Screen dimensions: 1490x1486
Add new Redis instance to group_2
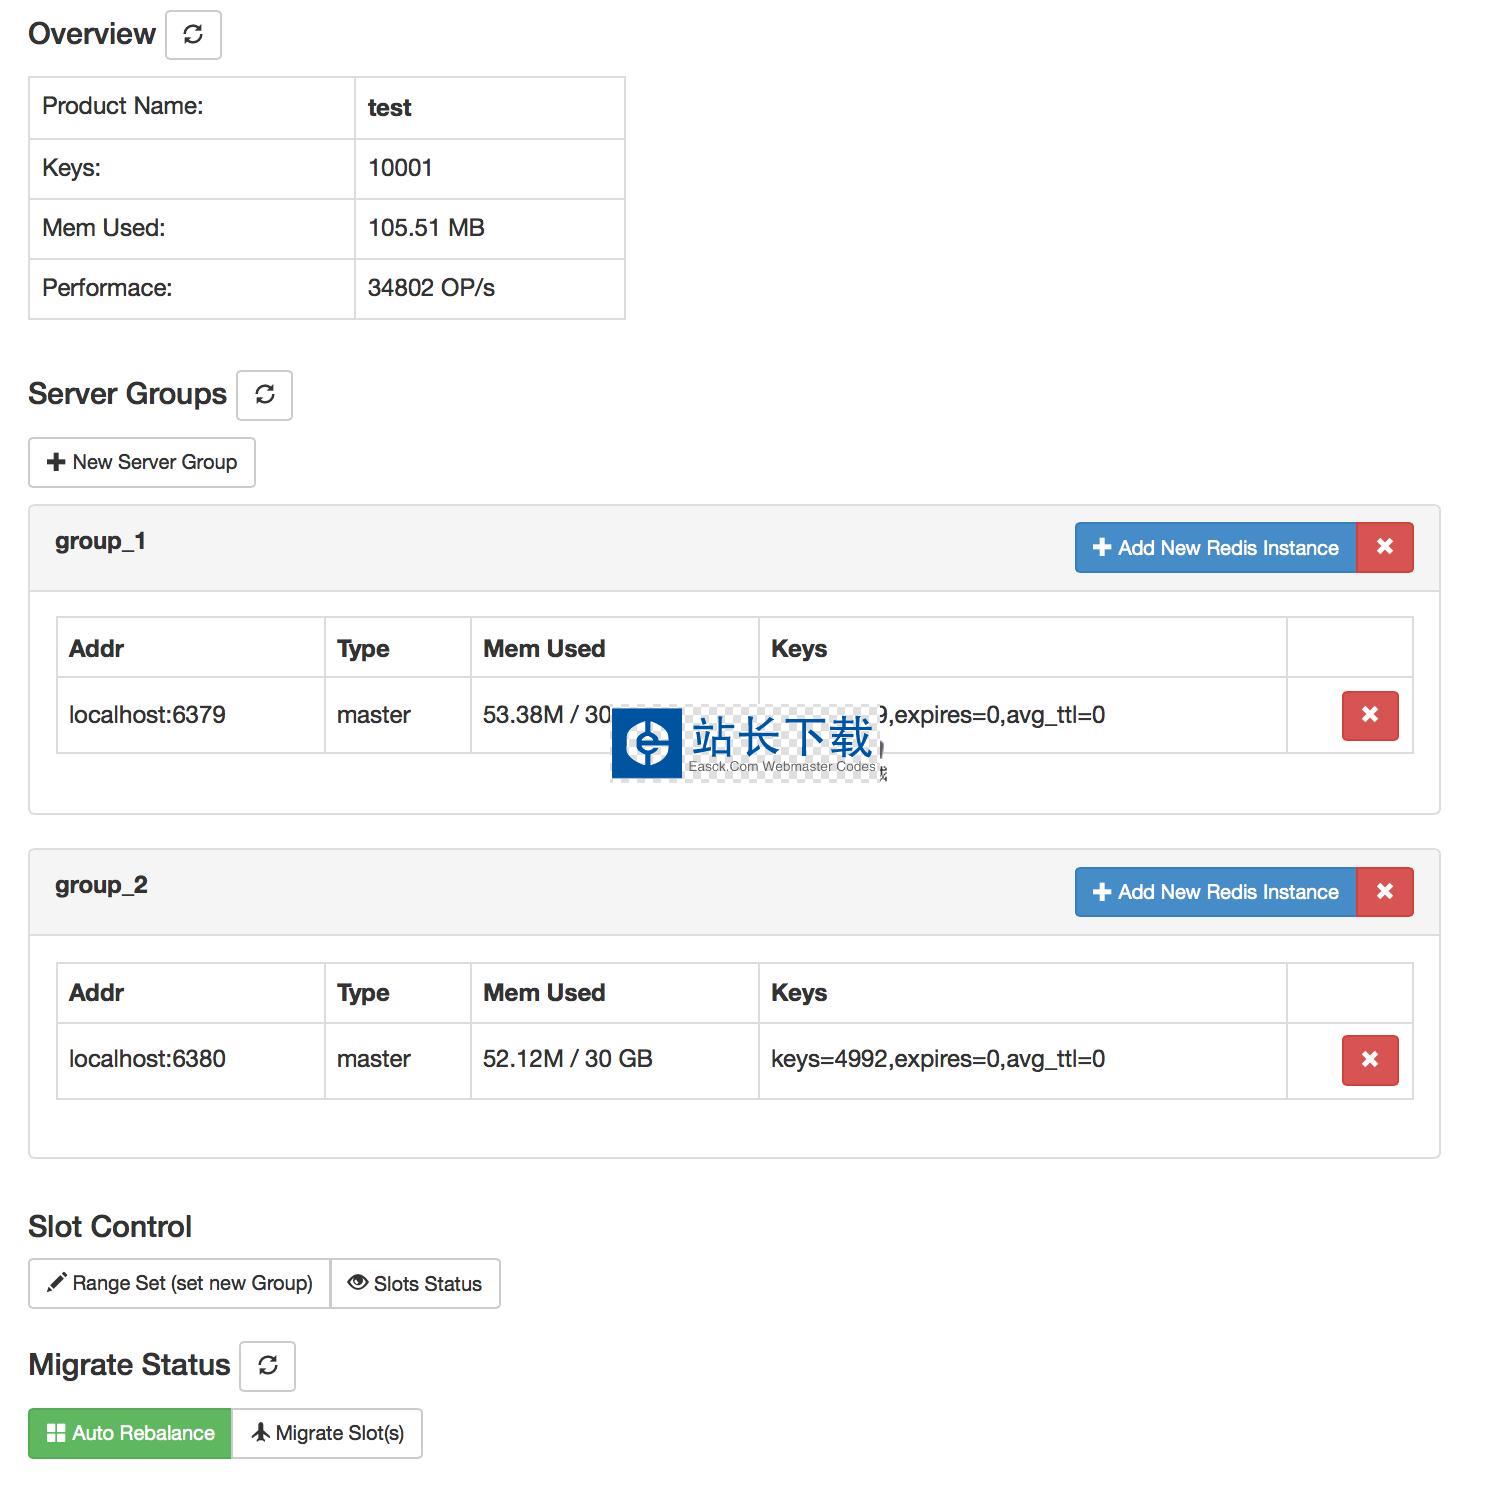coord(1215,891)
